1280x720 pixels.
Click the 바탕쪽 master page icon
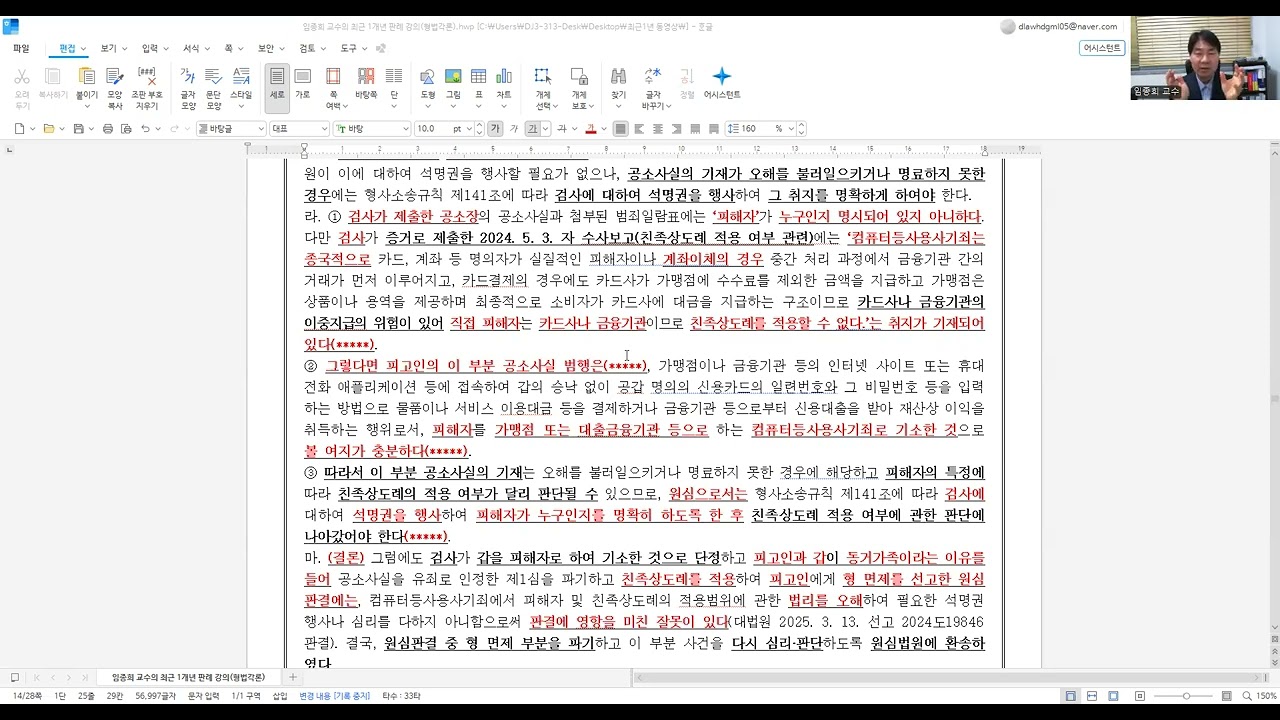366,77
